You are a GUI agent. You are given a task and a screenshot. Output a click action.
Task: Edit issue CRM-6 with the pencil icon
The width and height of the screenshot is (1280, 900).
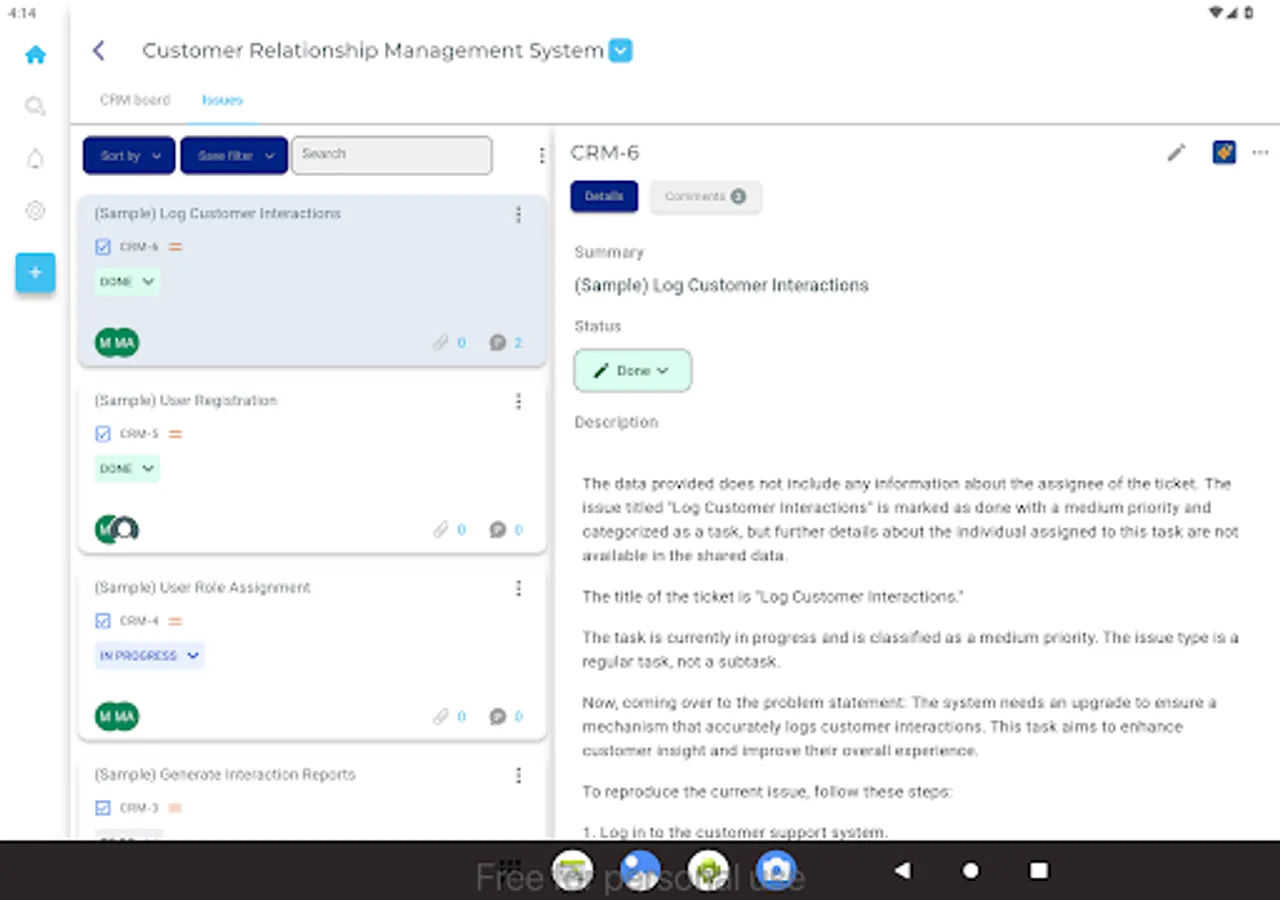[x=1176, y=152]
